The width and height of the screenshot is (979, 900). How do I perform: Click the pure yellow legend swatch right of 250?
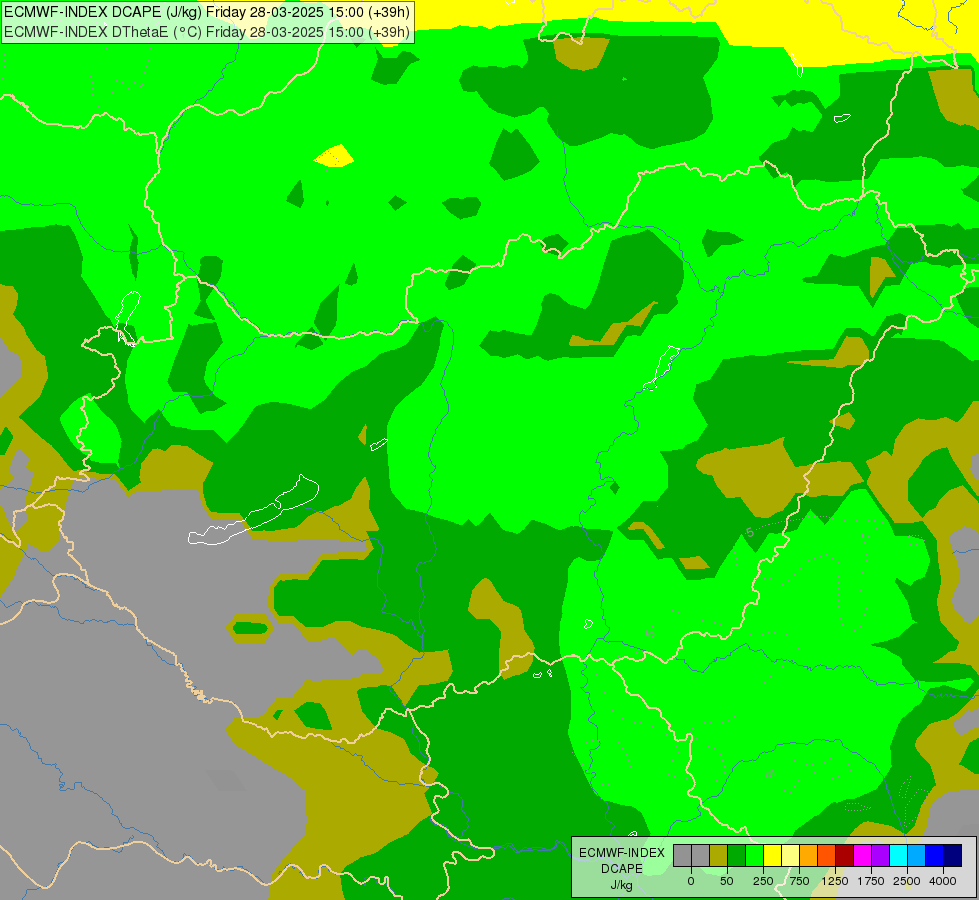(772, 855)
